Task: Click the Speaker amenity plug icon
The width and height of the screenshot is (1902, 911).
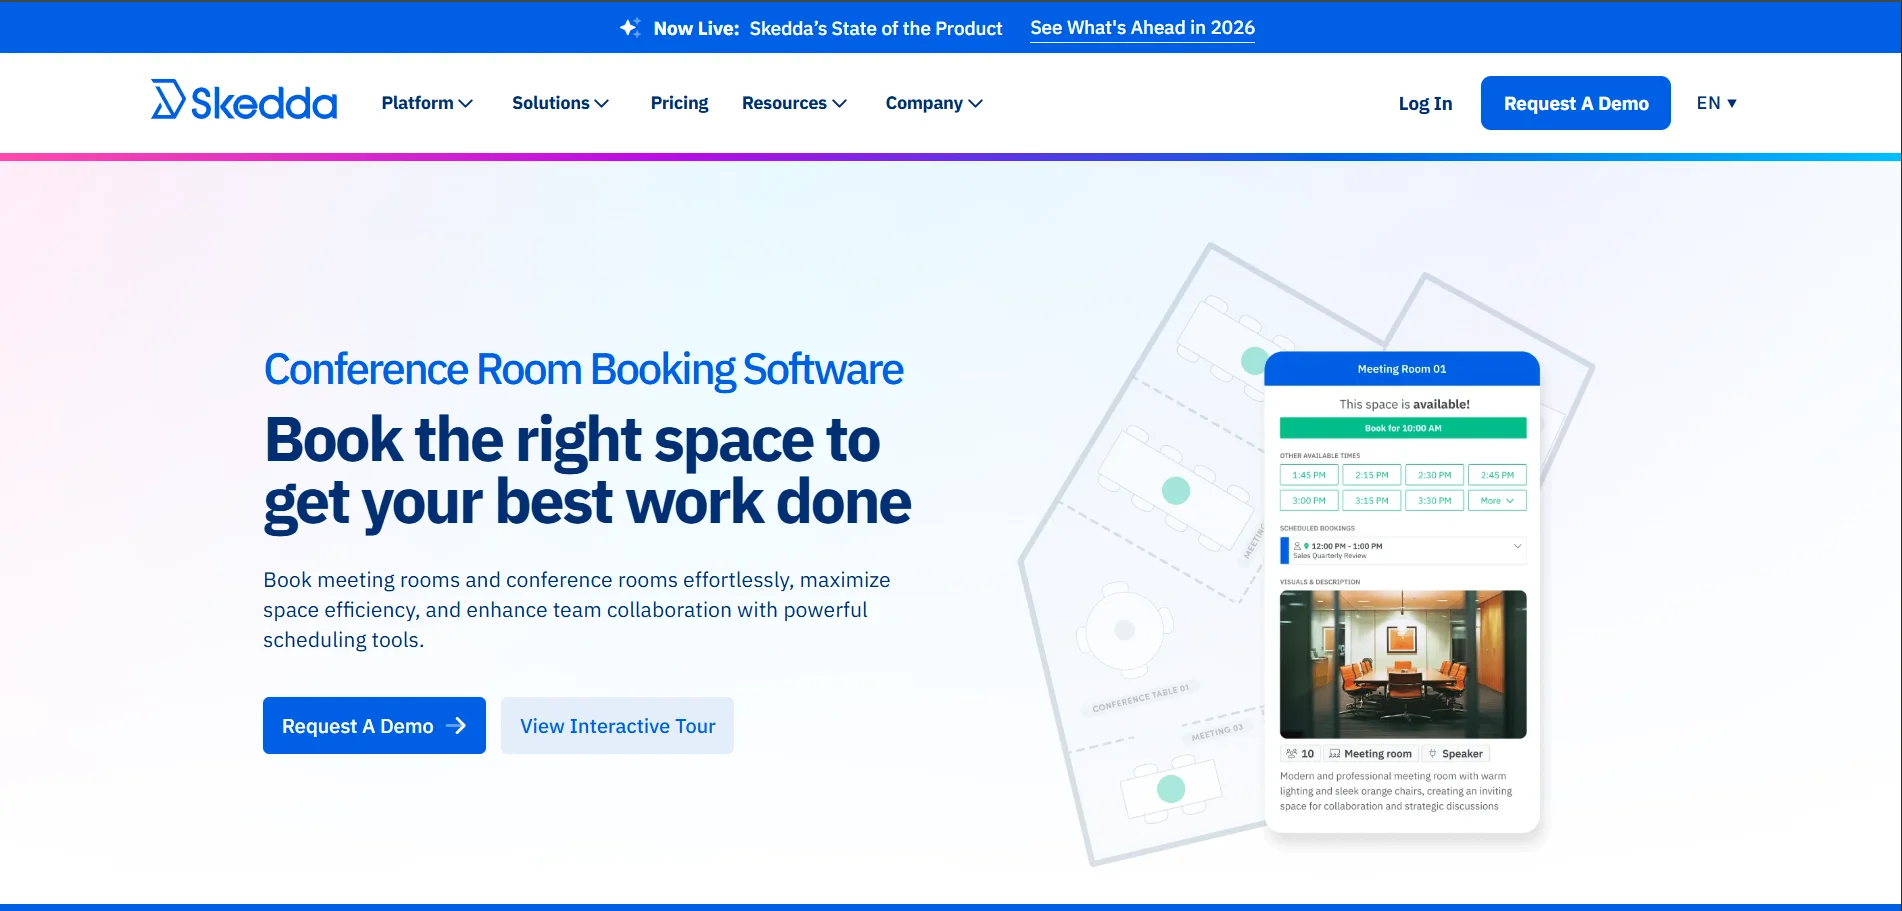Action: [1433, 753]
